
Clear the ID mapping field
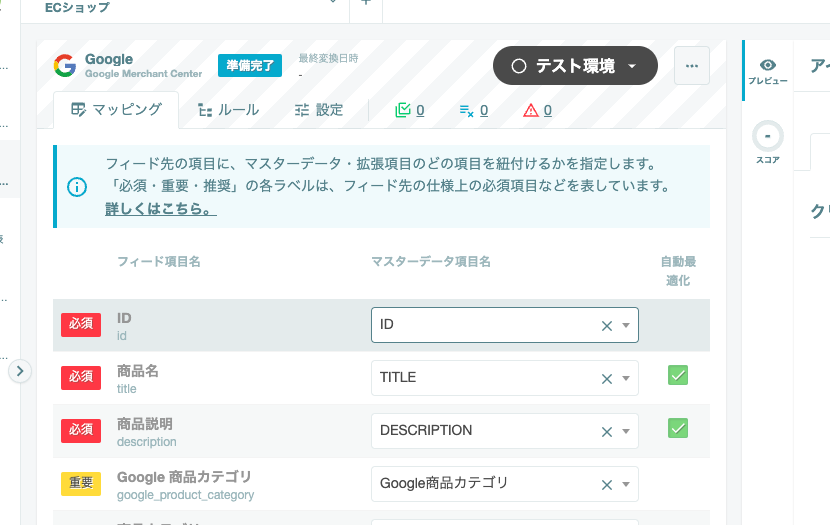(x=607, y=326)
